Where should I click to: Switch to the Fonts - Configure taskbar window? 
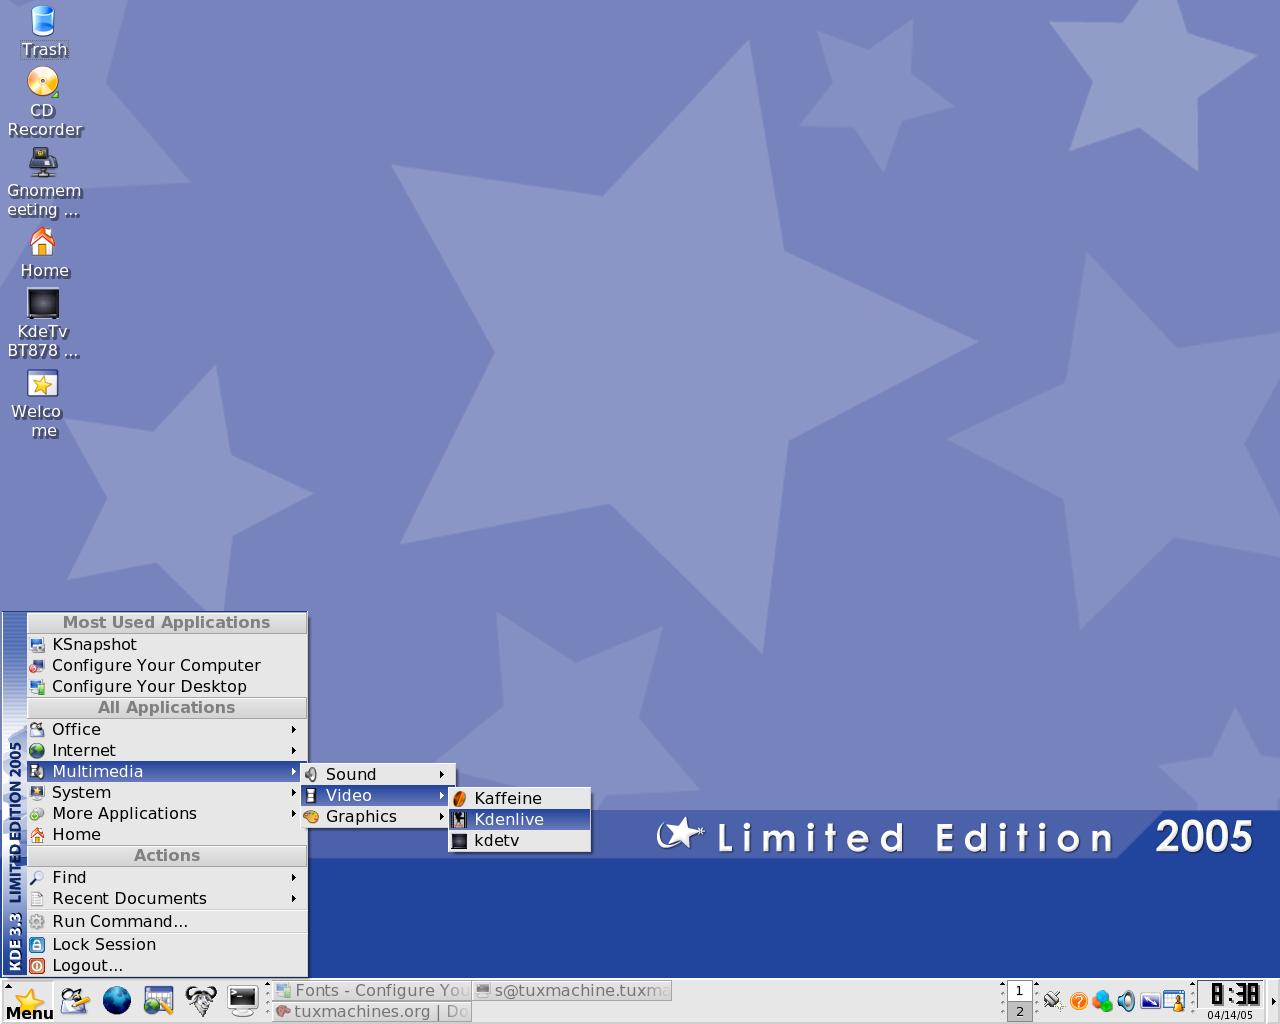tap(372, 990)
